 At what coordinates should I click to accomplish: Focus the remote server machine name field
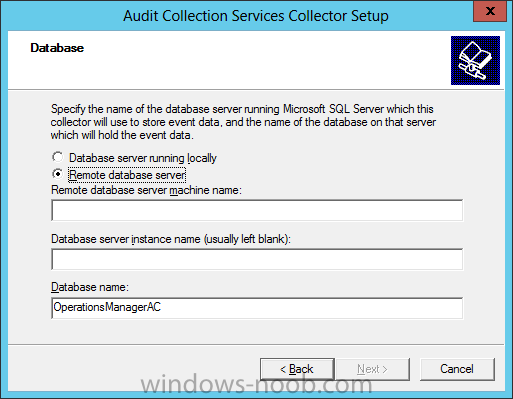coord(257,210)
